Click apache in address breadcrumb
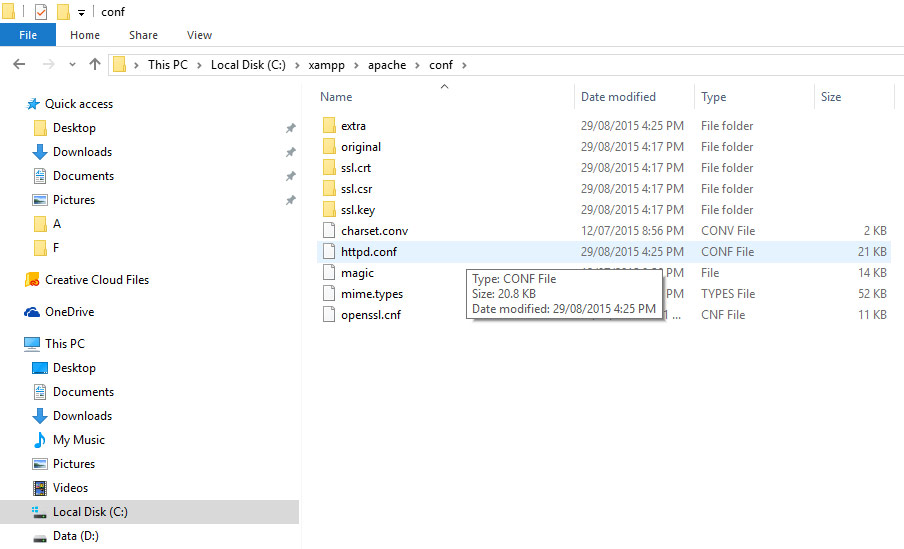 (387, 65)
